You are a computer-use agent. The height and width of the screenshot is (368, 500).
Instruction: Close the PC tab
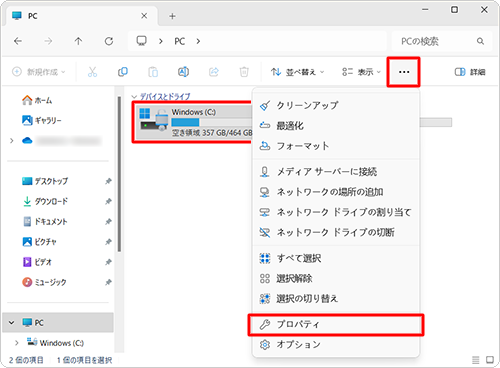[144, 16]
